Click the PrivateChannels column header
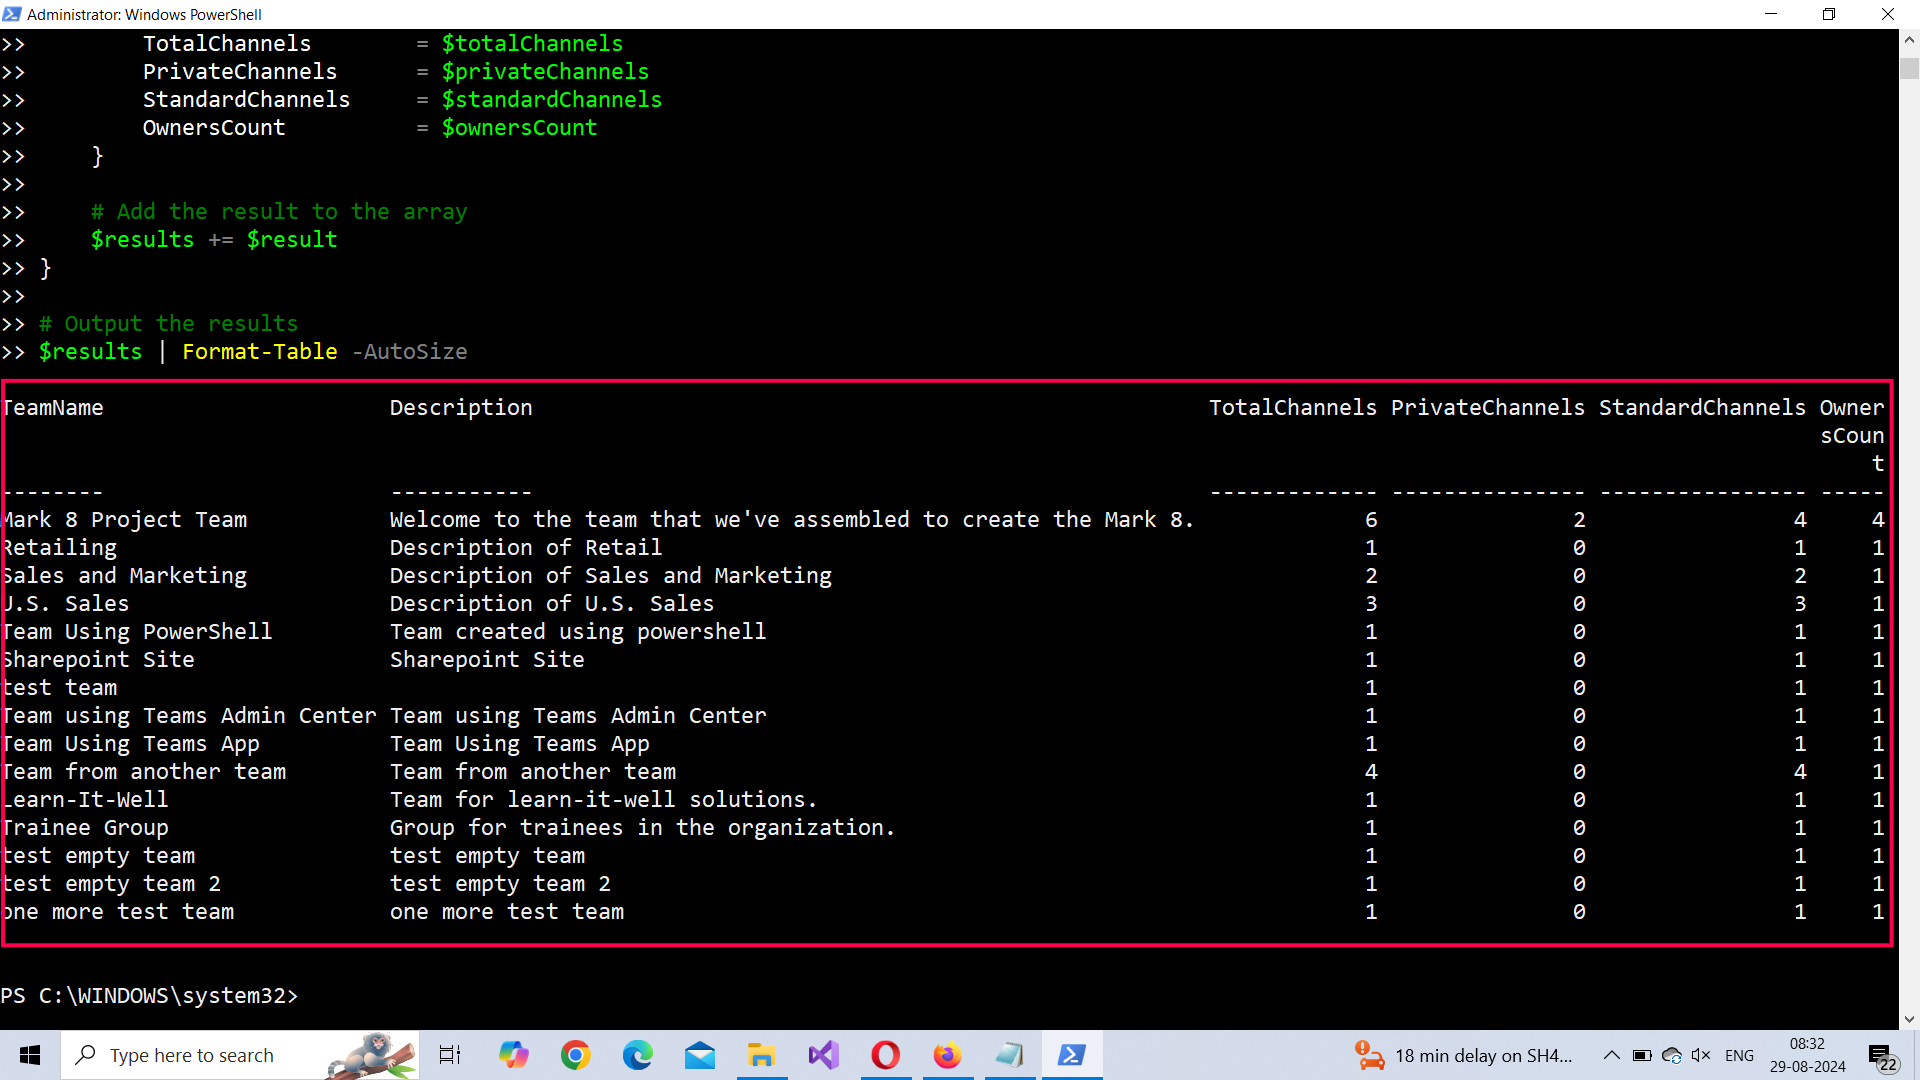1920x1080 pixels. [x=1488, y=408]
